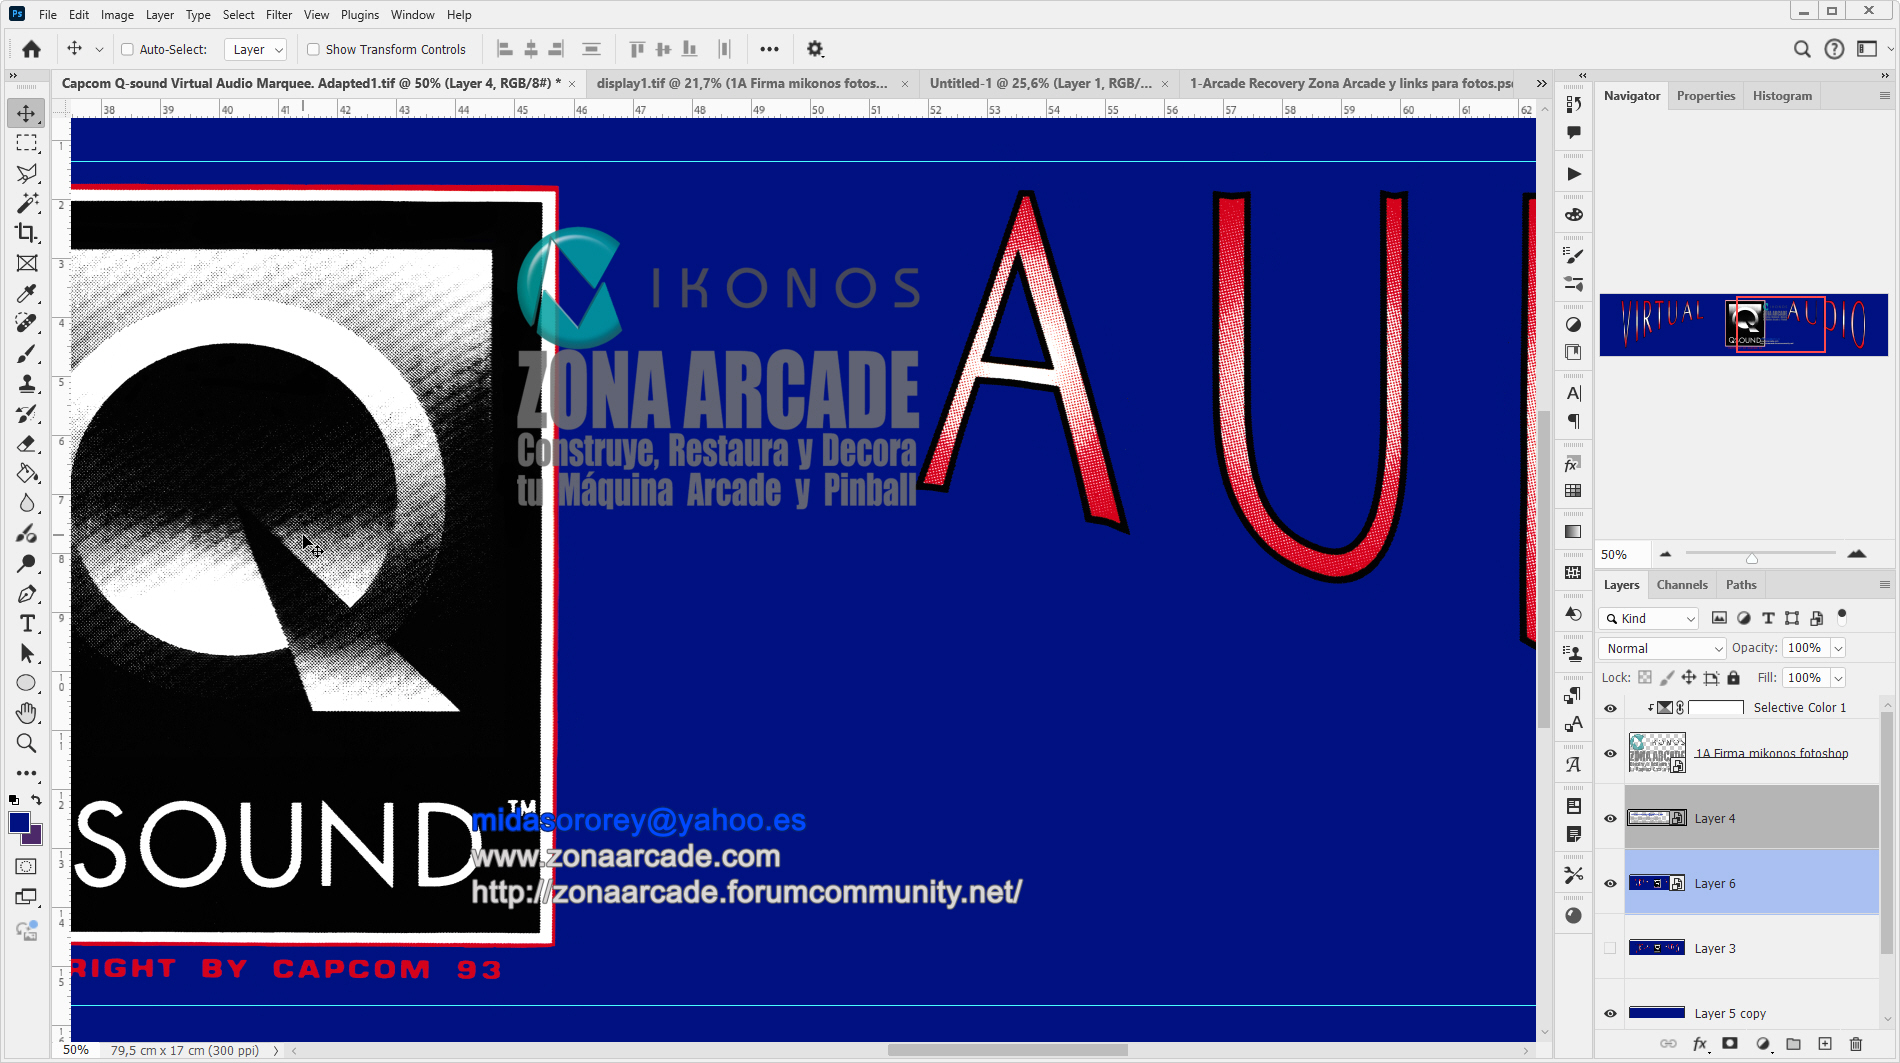Choose the Type tool

26,623
